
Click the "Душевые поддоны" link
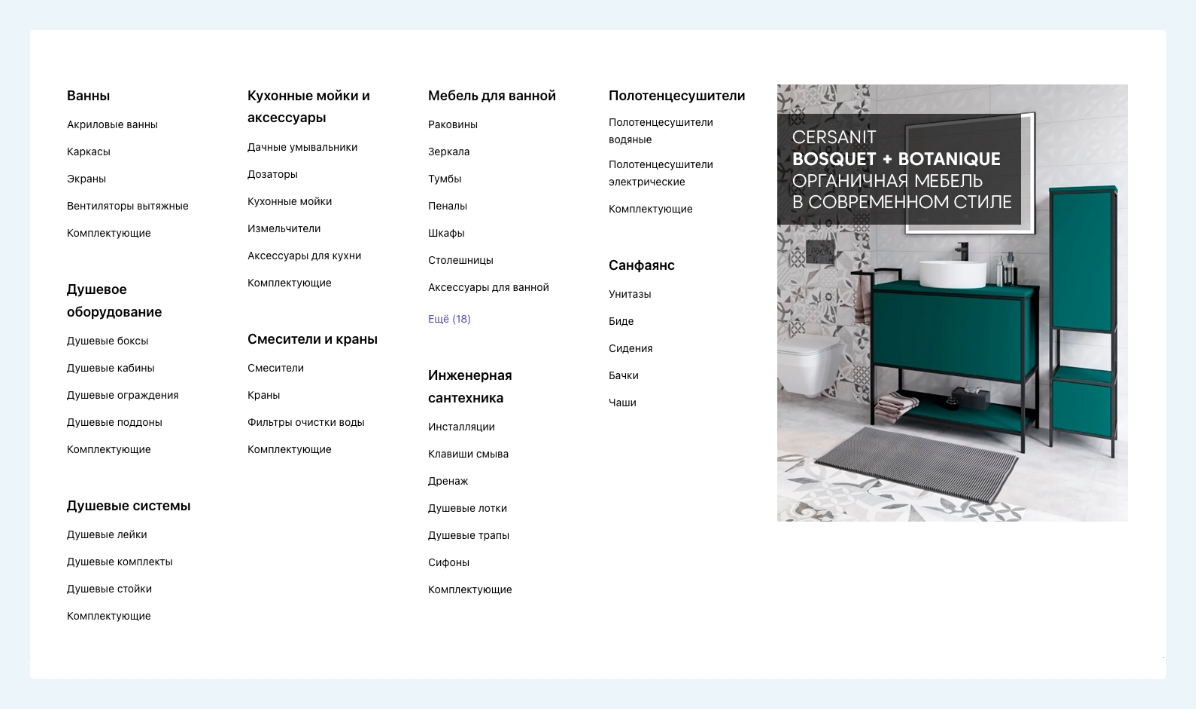[114, 422]
